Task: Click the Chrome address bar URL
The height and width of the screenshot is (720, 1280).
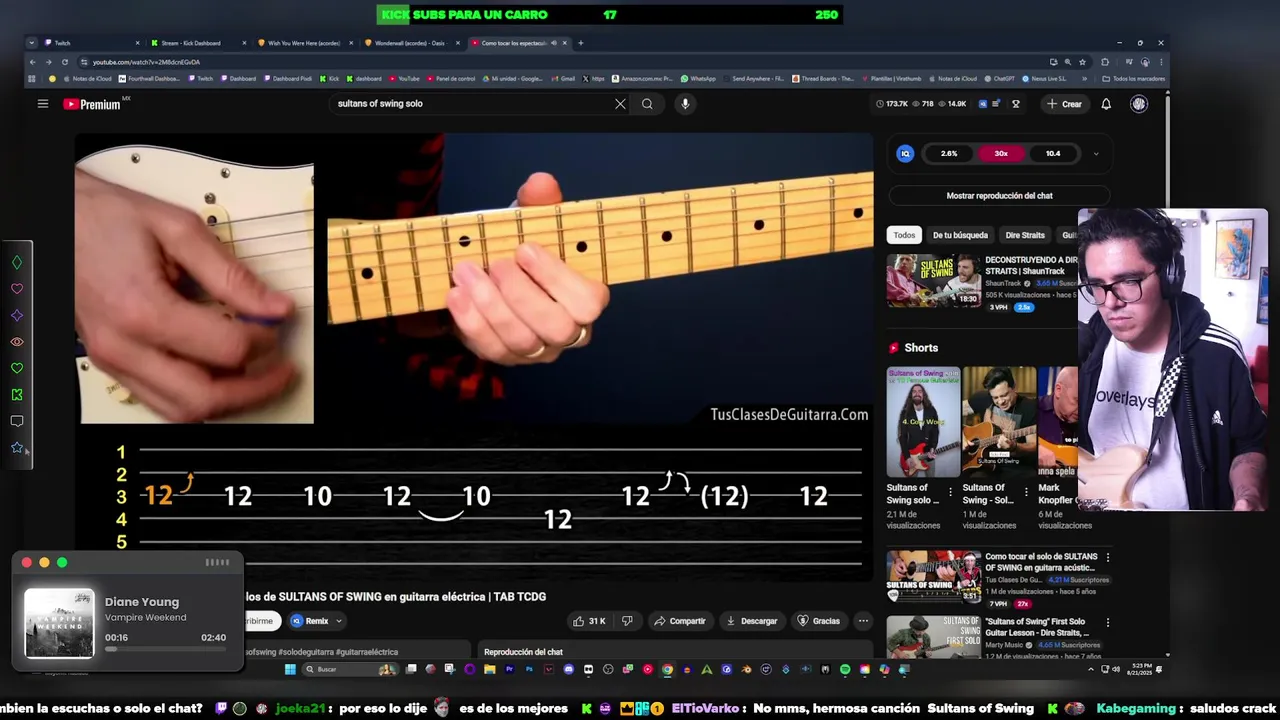Action: [x=146, y=62]
